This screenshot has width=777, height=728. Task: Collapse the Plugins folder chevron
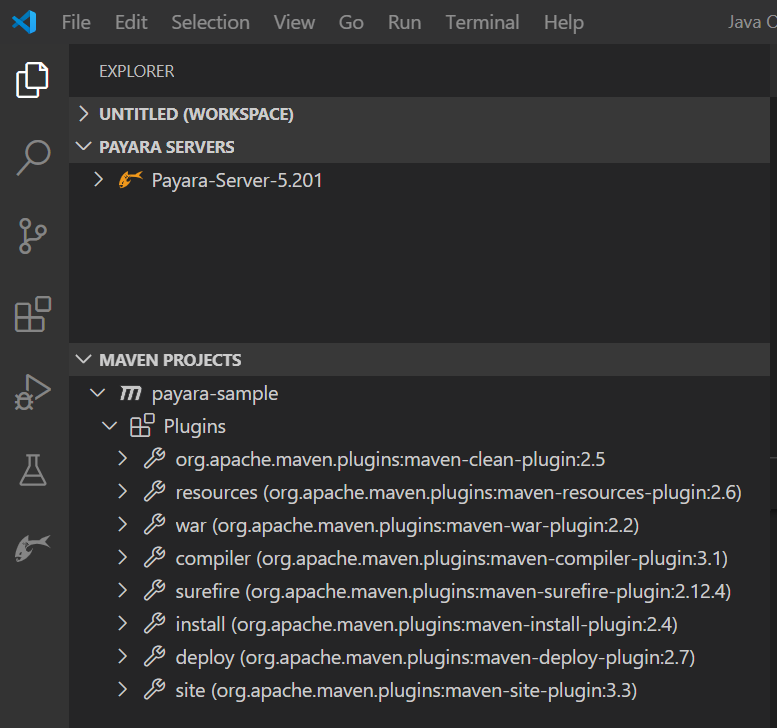click(x=110, y=427)
